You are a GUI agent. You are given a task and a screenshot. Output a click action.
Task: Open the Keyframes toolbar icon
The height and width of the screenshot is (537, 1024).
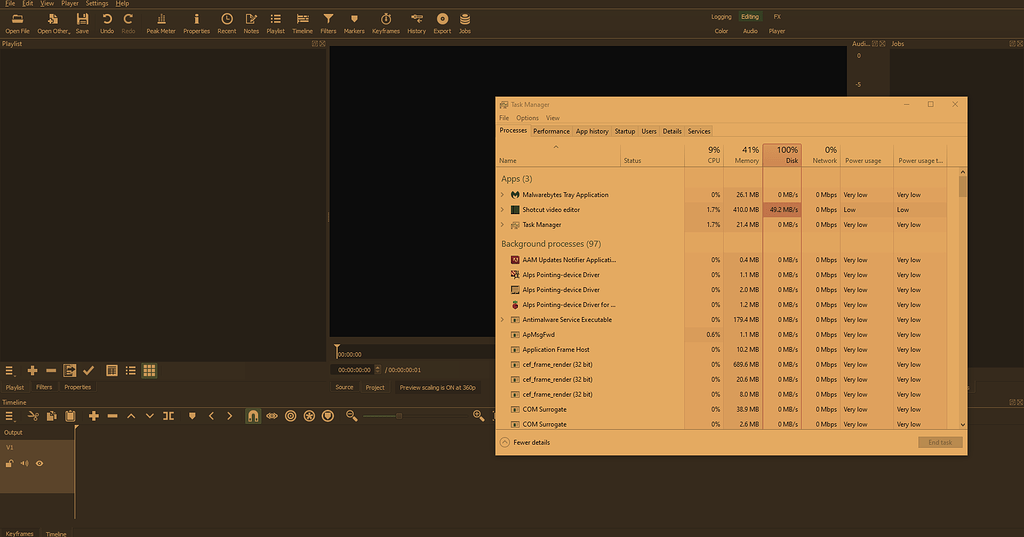point(386,20)
